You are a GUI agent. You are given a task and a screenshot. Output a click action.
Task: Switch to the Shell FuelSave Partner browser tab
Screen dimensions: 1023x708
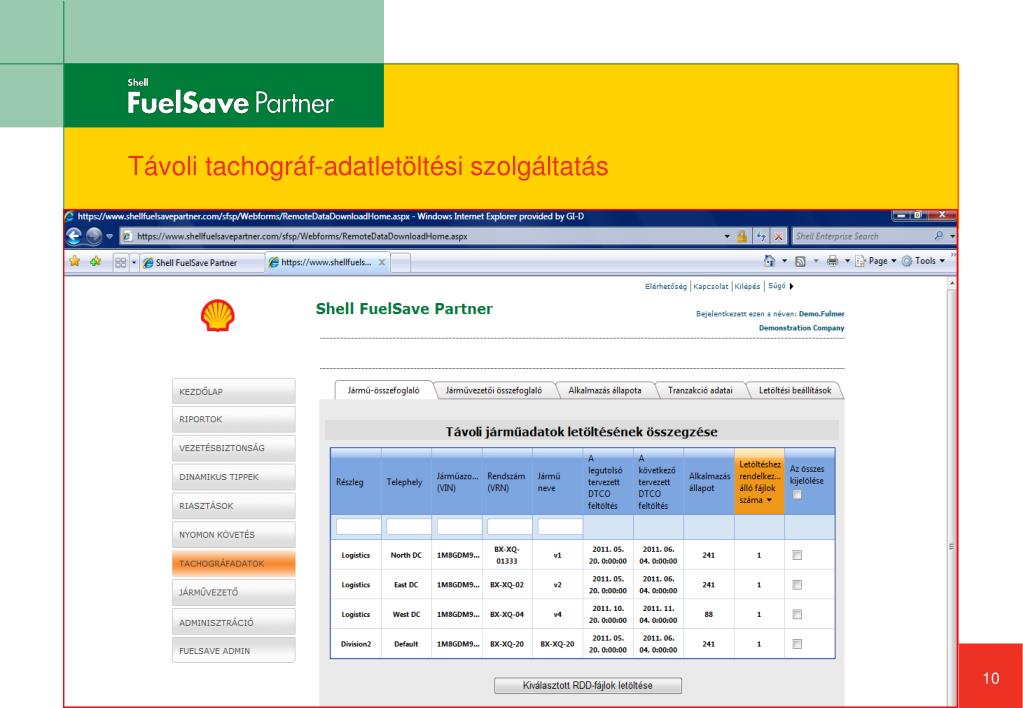[x=202, y=262]
